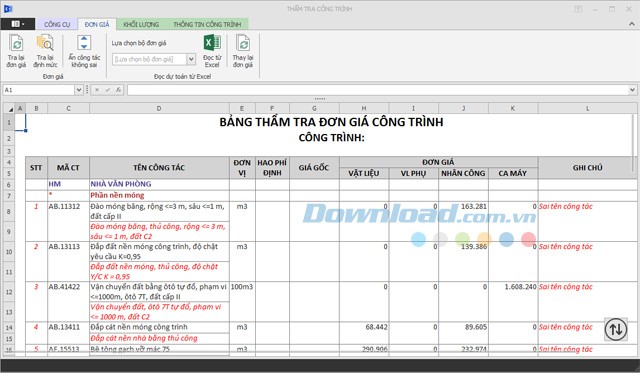Screen dimensions: 640x373
Task: Click the VẬT LIỆU header cell
Action: [364, 173]
